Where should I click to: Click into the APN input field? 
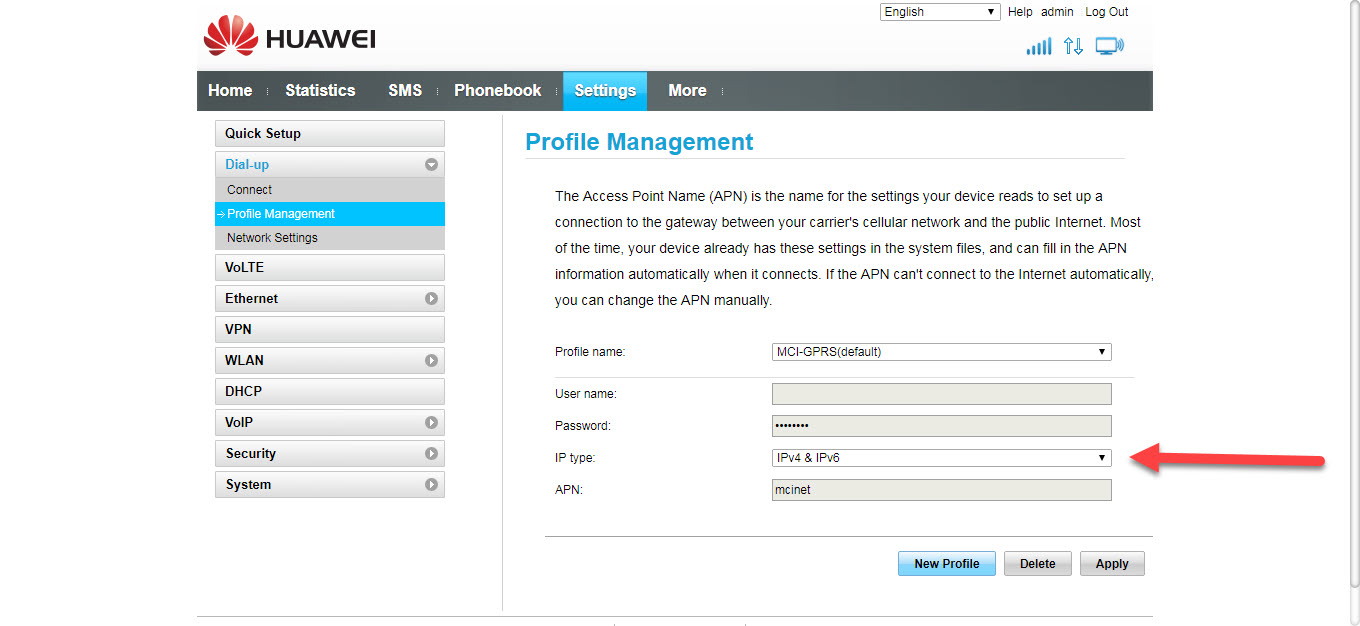coord(941,490)
